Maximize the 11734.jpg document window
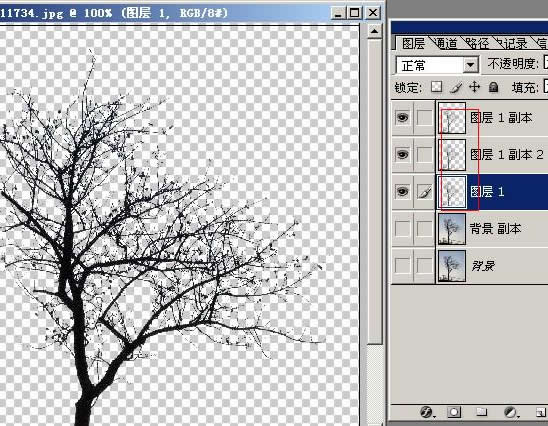 pyautogui.click(x=354, y=13)
